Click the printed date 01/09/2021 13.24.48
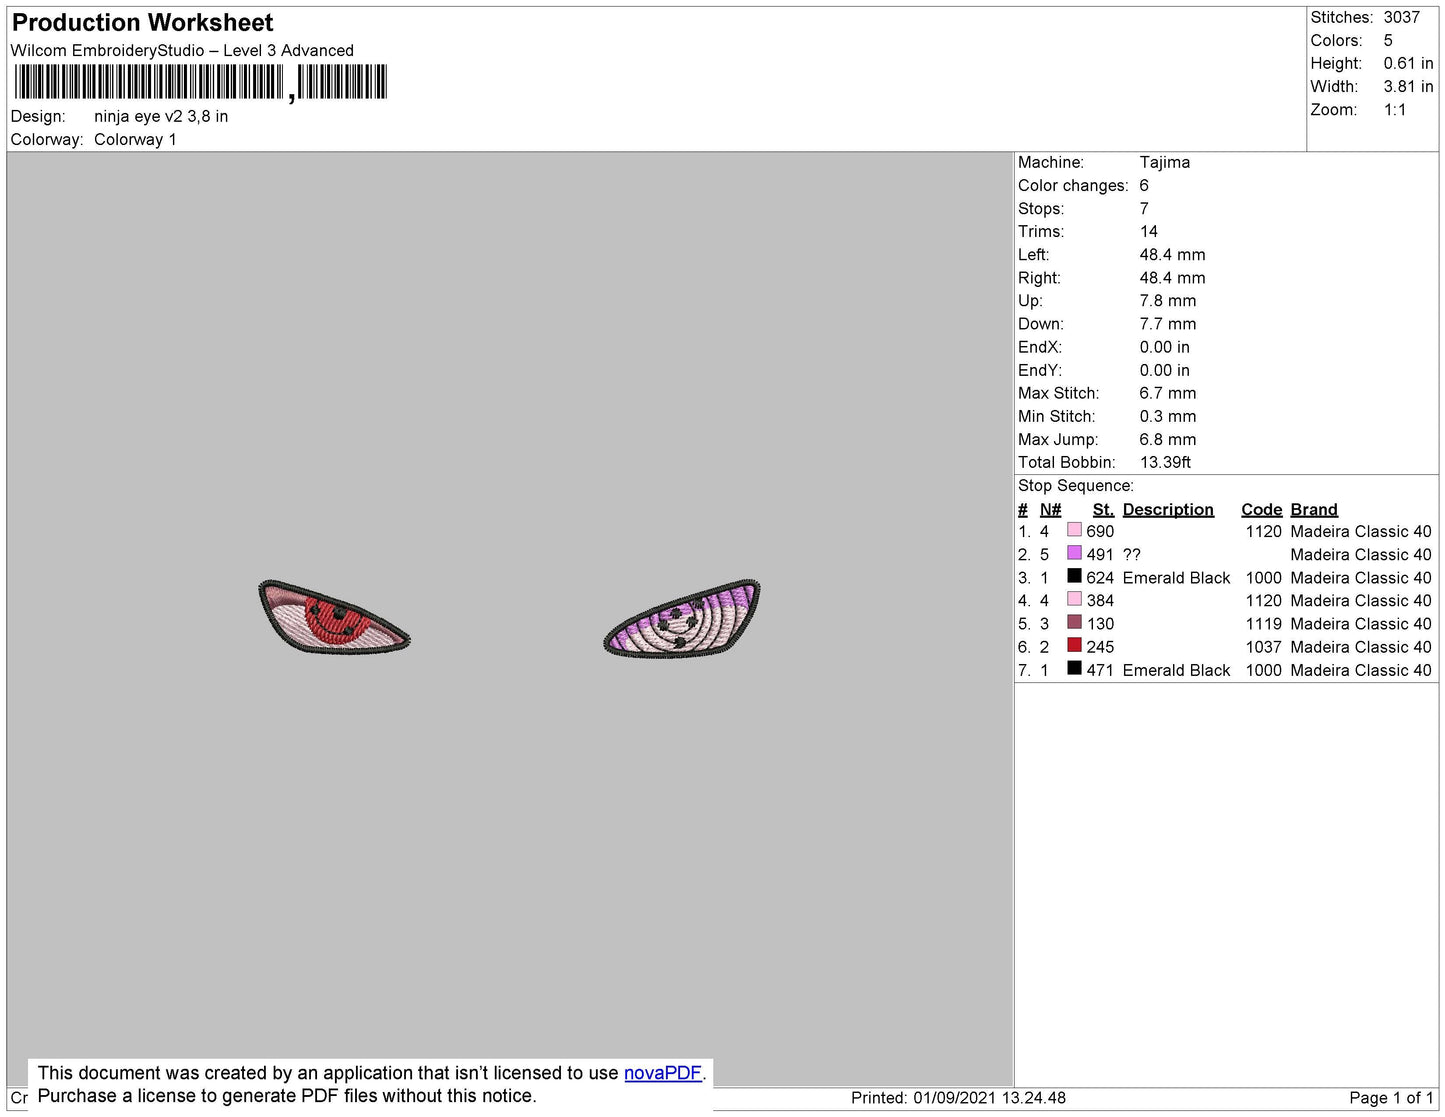This screenshot has height=1117, width=1445. (x=989, y=1098)
